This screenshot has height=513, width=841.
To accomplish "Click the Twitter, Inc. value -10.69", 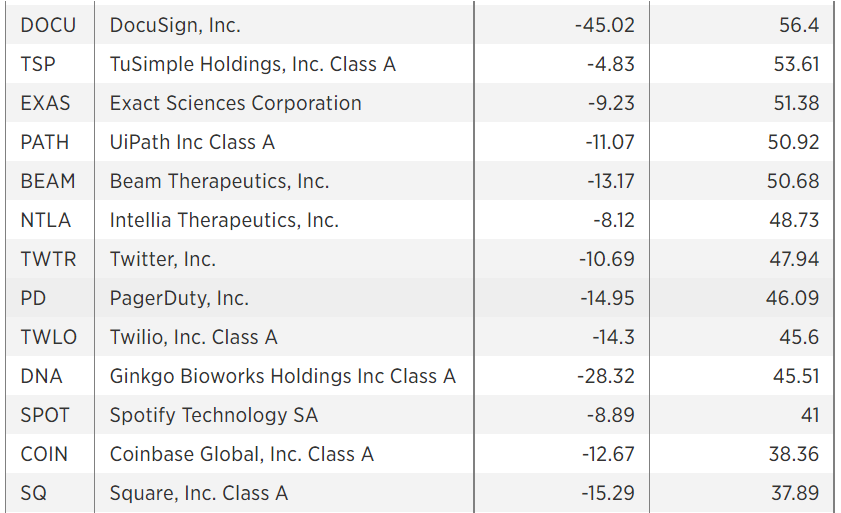I will (x=607, y=259).
